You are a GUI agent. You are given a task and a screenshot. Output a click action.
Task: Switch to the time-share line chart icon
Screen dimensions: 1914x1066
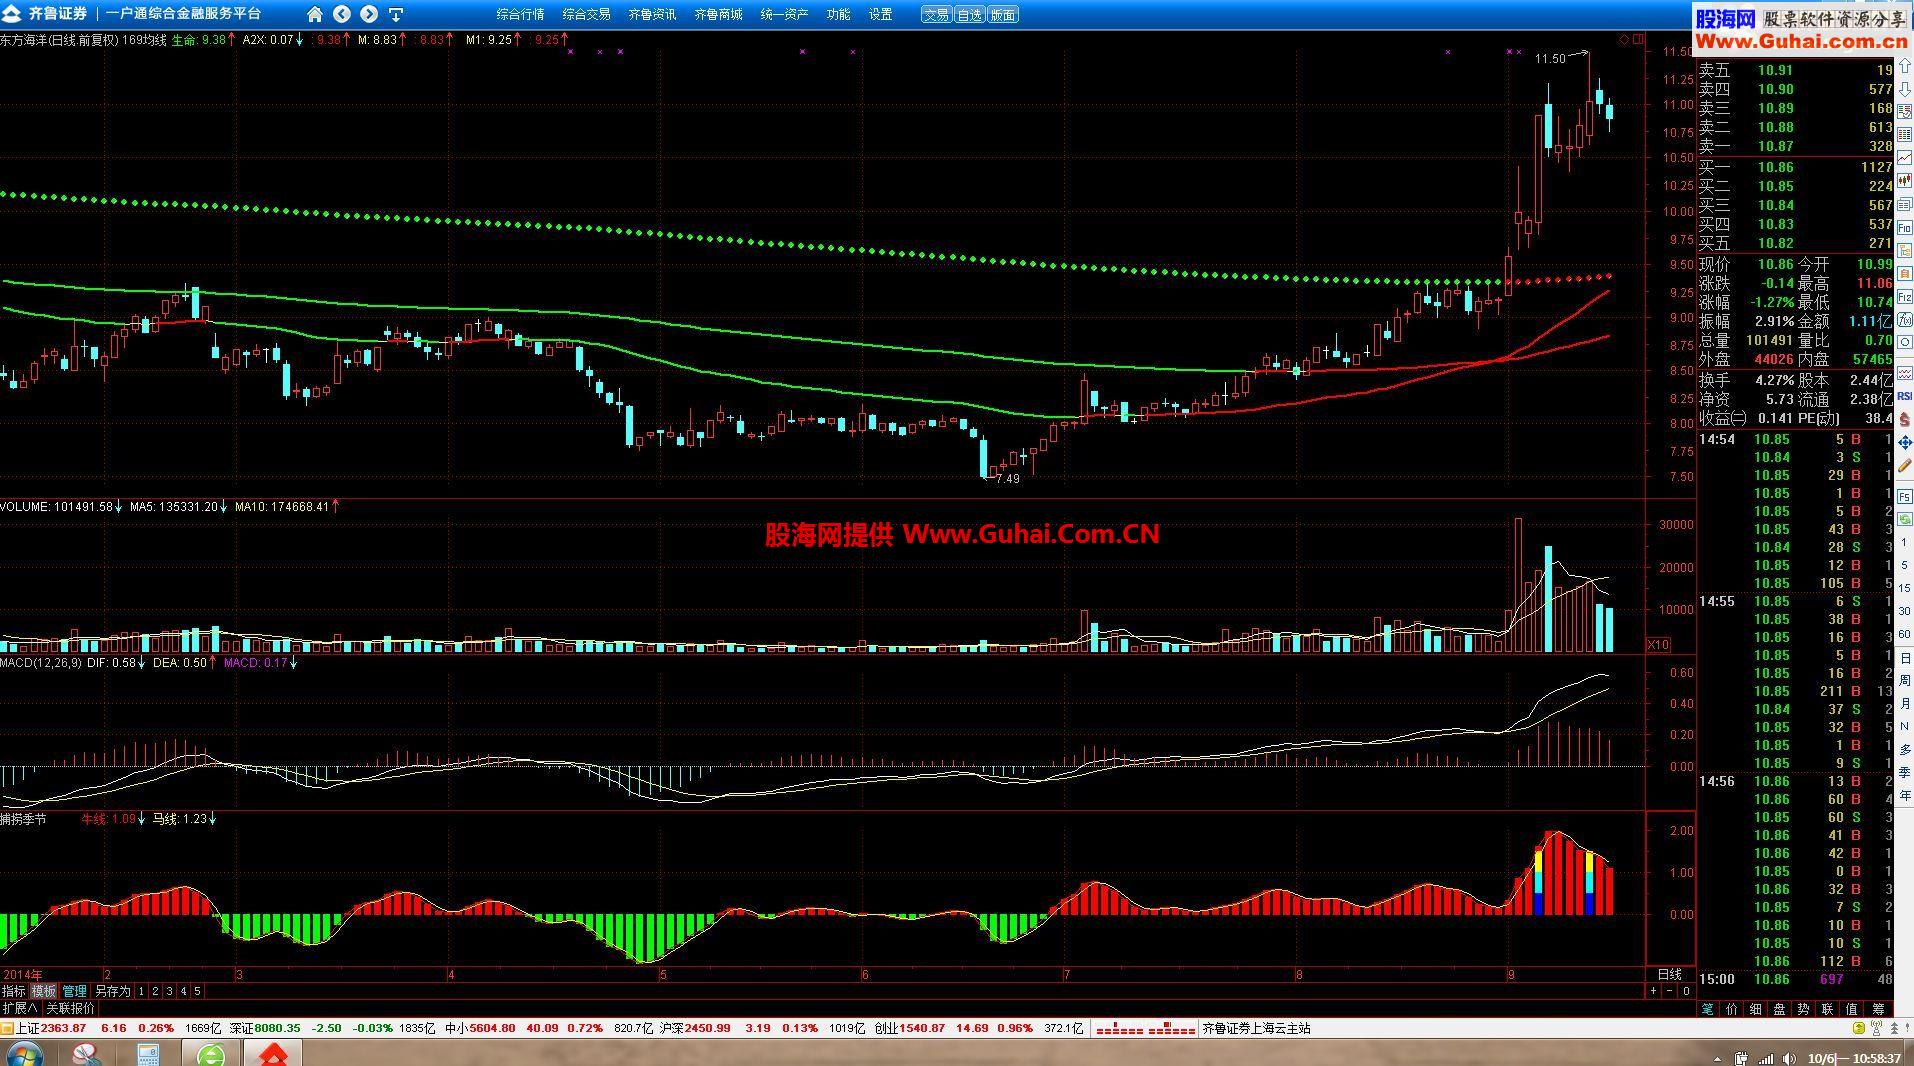(x=1904, y=157)
